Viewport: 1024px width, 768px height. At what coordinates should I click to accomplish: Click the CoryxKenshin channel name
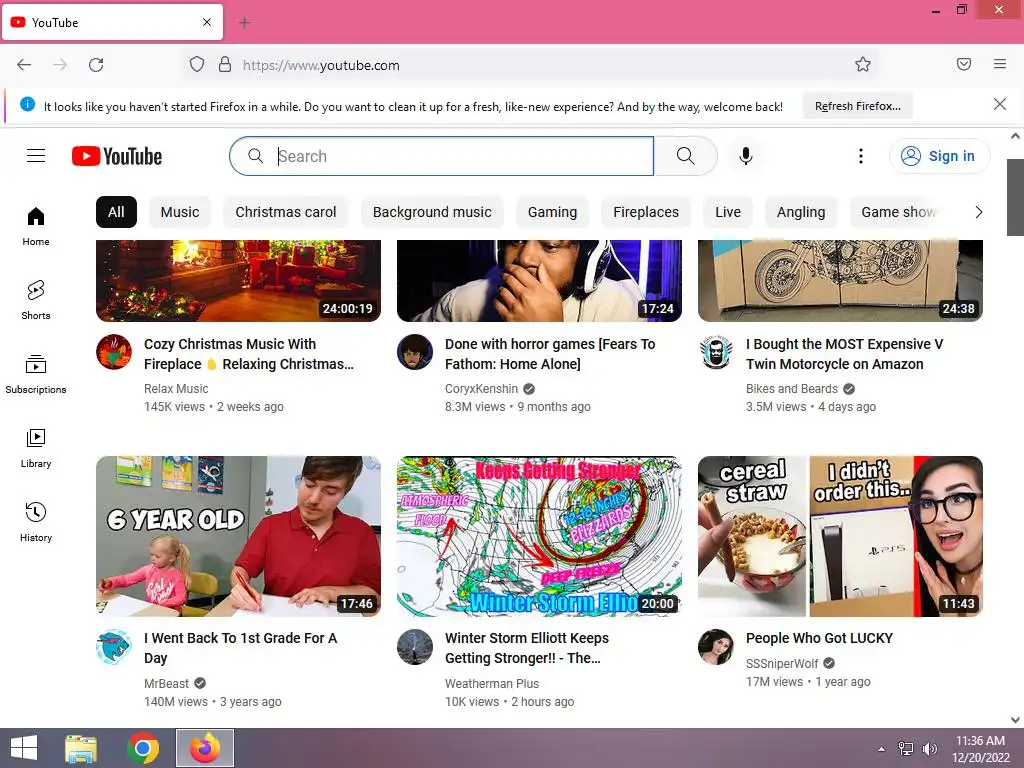(481, 389)
